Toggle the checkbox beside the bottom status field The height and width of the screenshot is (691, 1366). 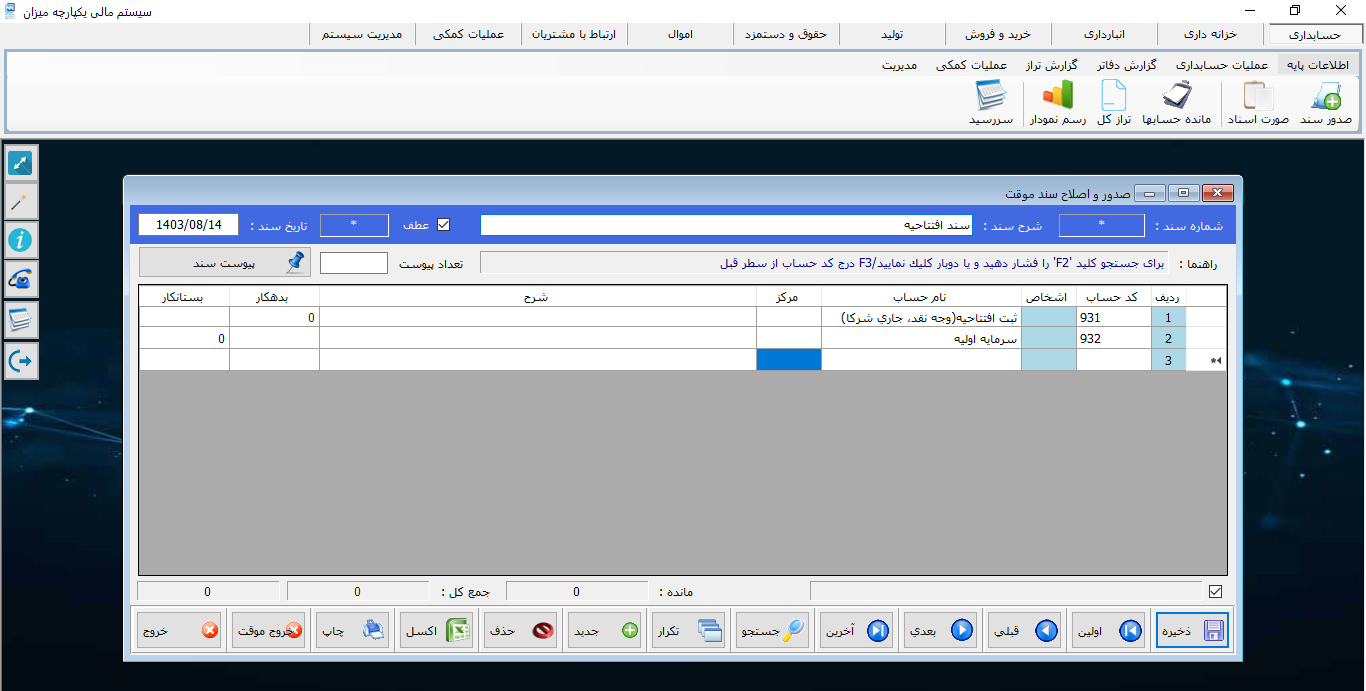click(x=1215, y=591)
